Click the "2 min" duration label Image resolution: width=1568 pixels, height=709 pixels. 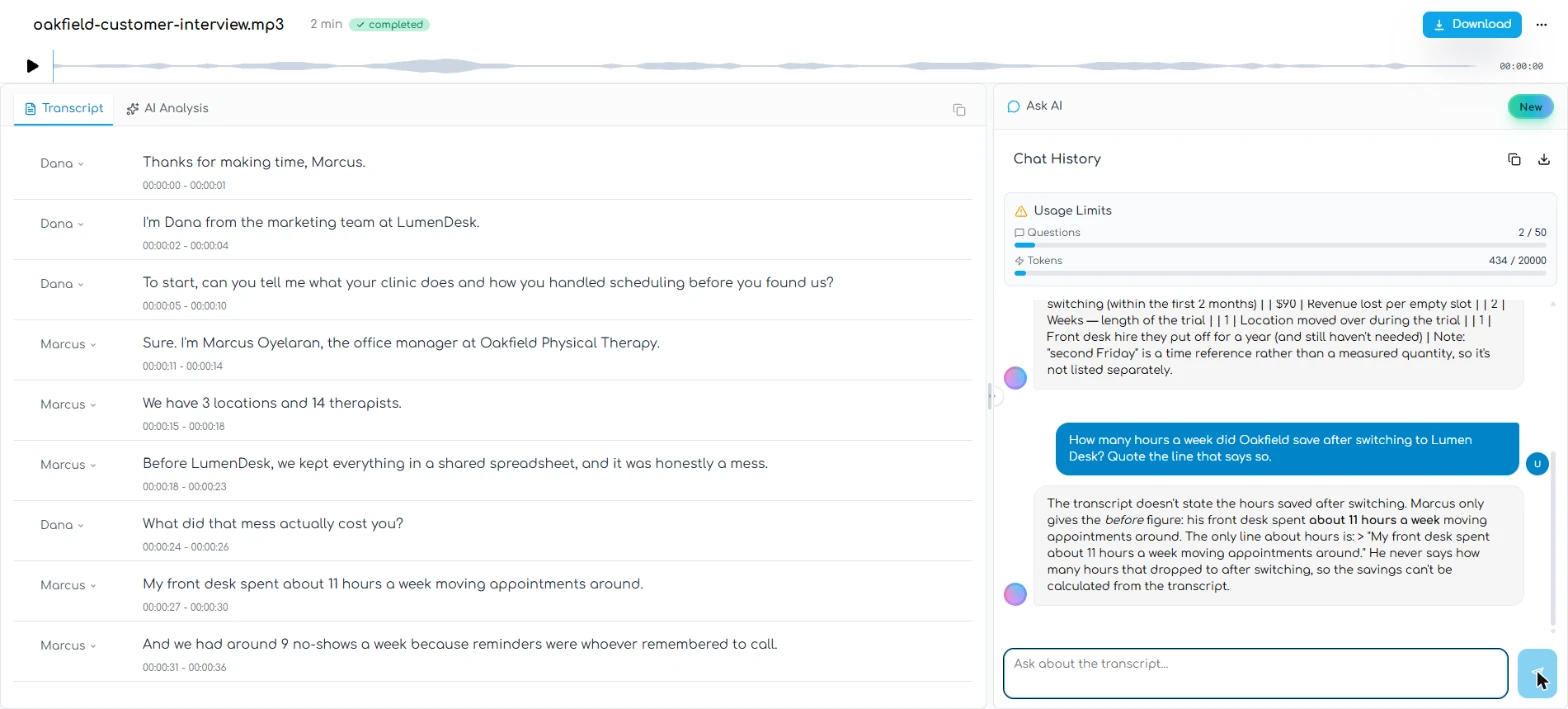[326, 24]
